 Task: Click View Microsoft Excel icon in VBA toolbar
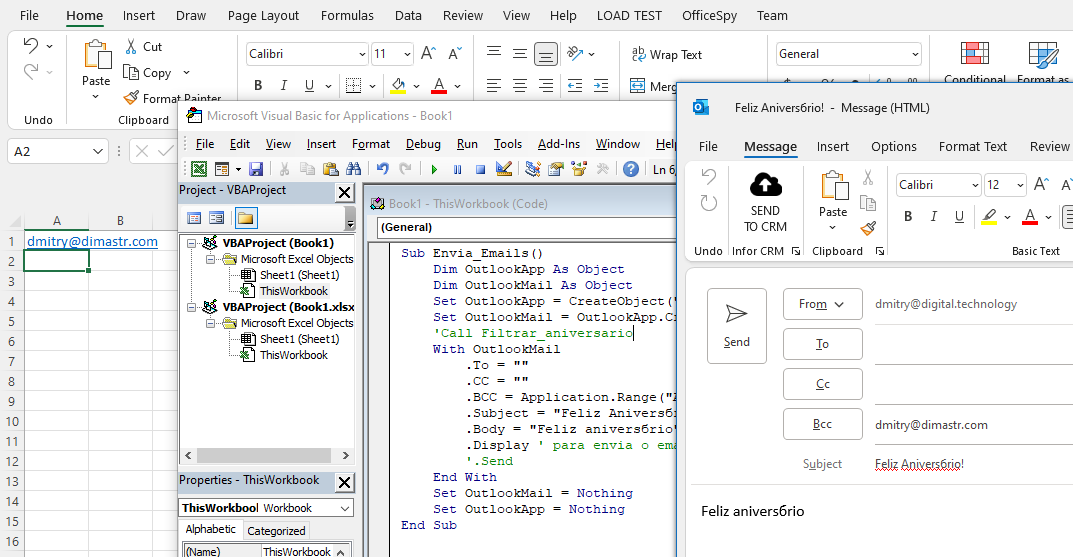198,169
